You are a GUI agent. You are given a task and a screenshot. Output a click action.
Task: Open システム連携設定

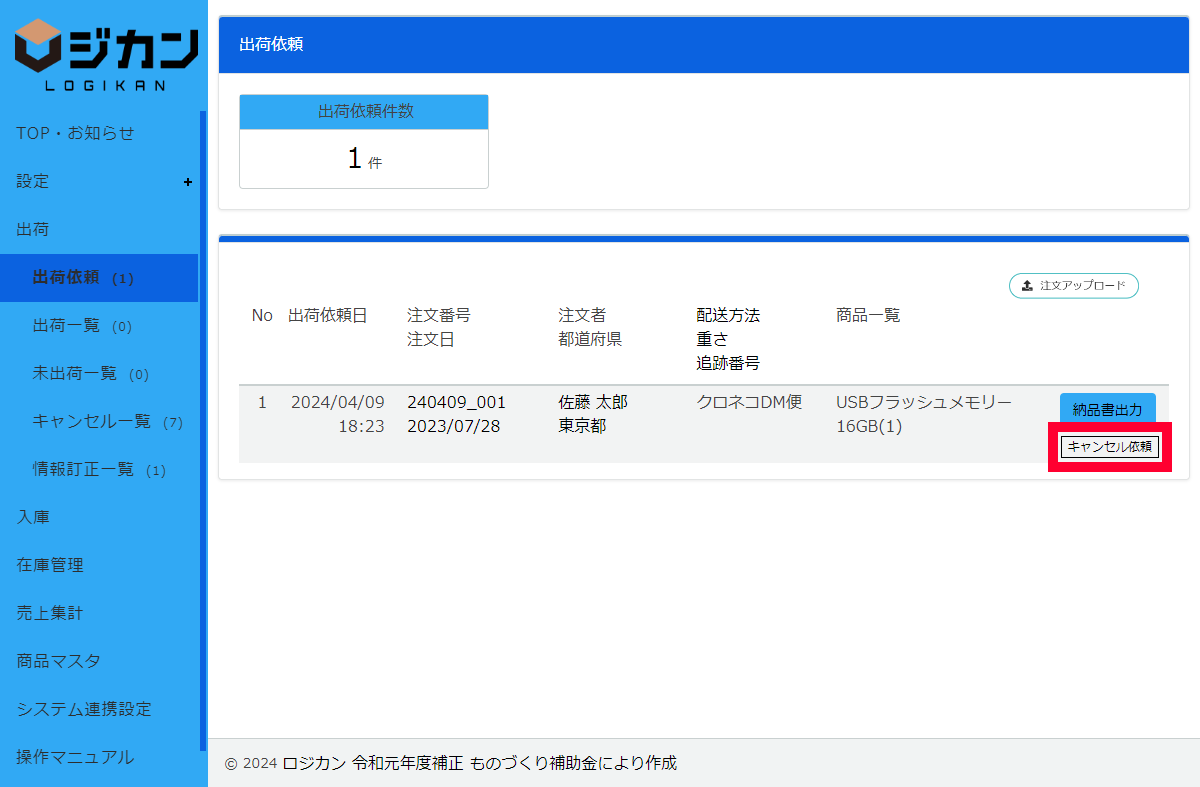click(x=84, y=709)
